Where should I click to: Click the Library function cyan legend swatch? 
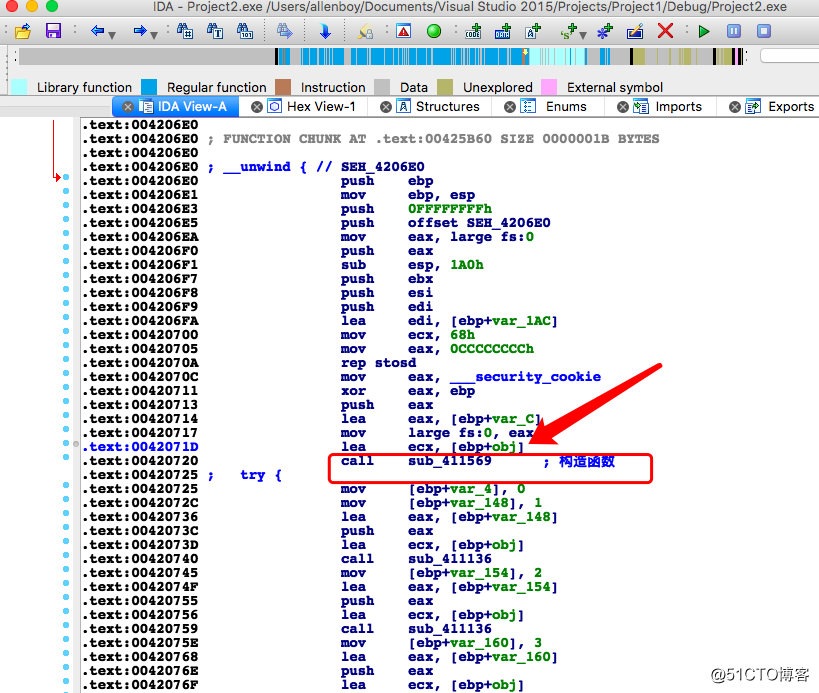19,87
